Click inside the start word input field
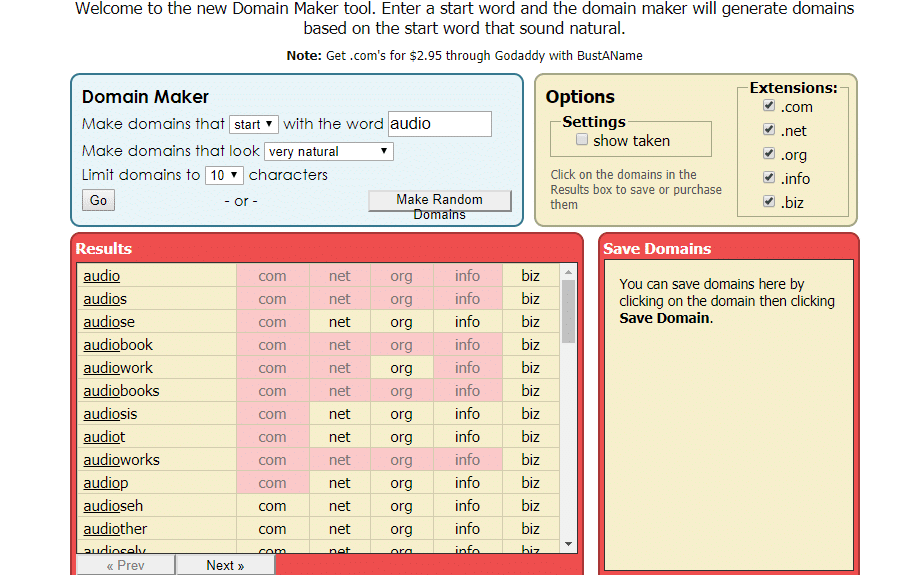This screenshot has height=575, width=901. coord(439,124)
